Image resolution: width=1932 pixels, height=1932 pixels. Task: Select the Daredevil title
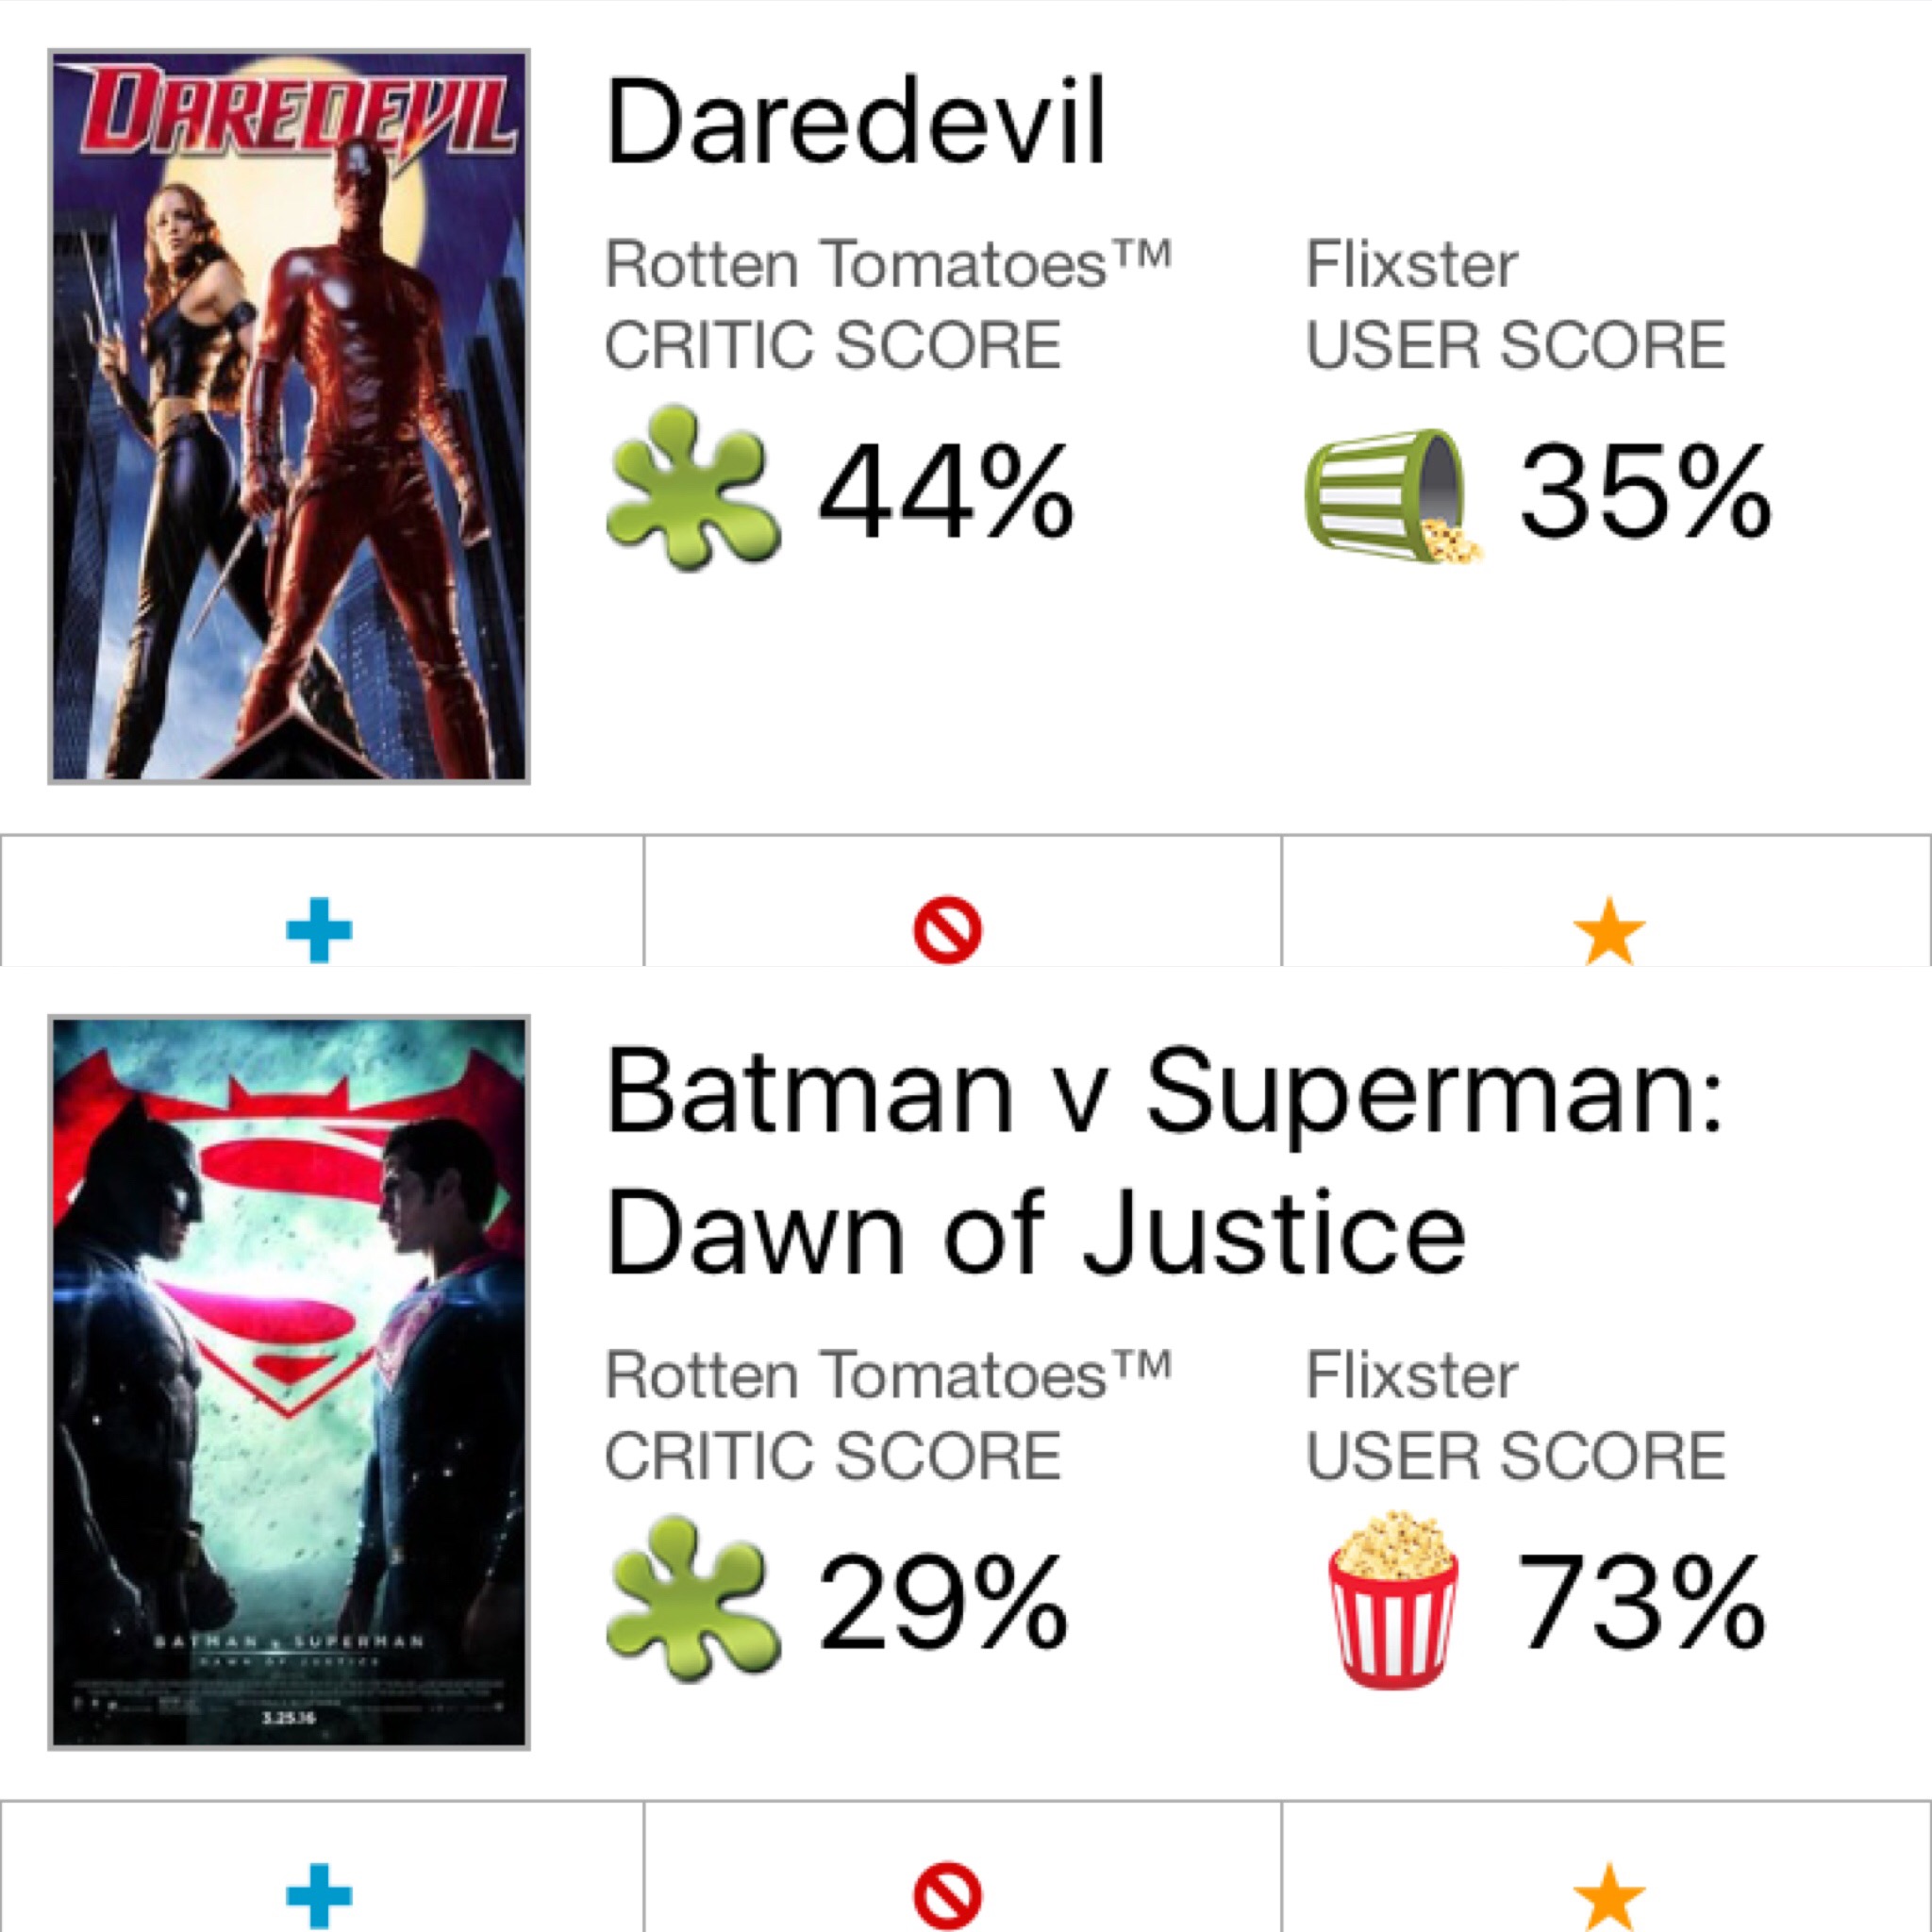pyautogui.click(x=856, y=122)
